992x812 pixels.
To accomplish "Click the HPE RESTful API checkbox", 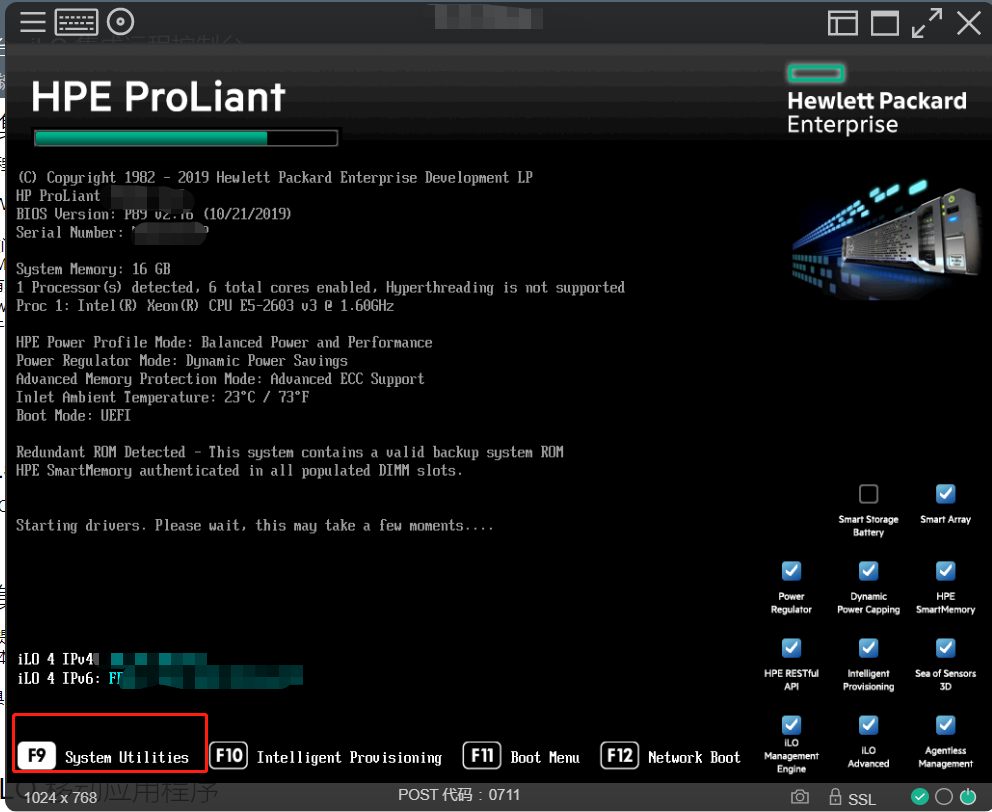I will click(x=791, y=648).
